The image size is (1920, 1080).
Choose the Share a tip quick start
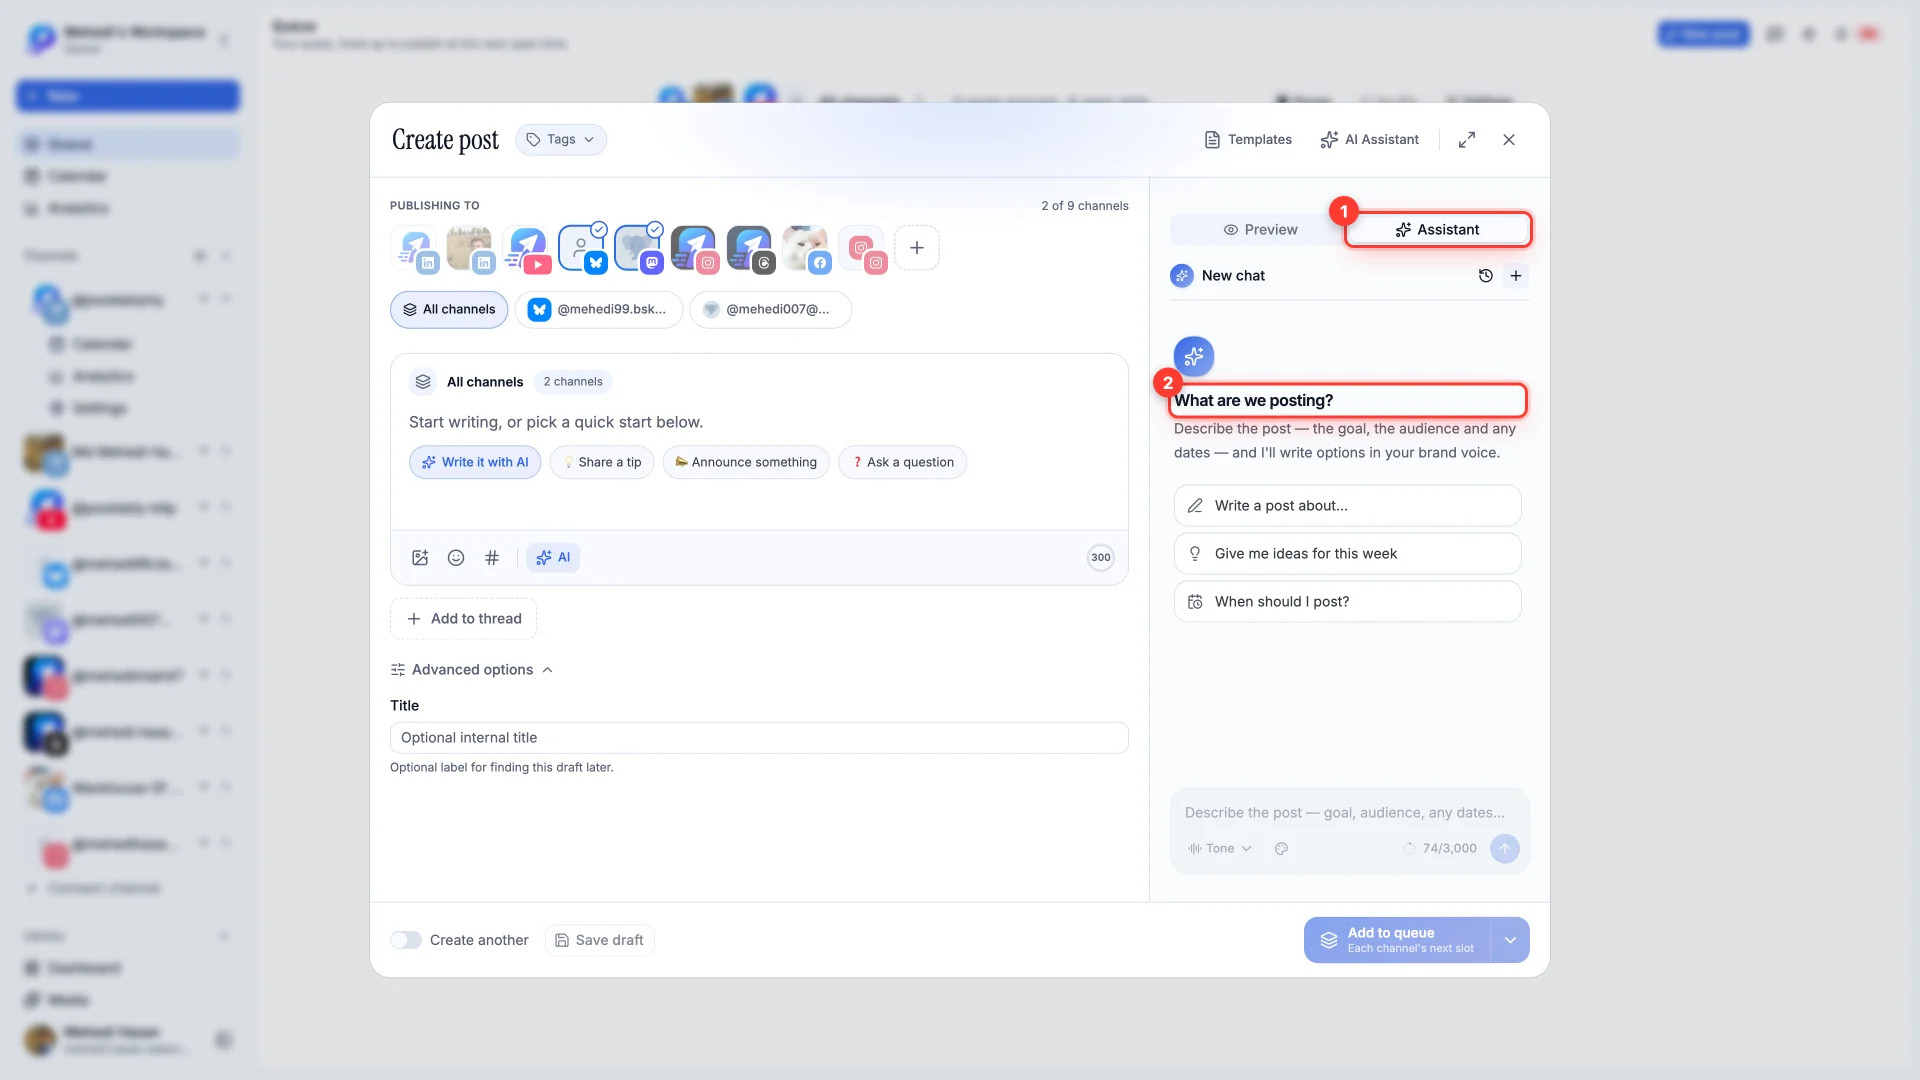[x=602, y=462]
